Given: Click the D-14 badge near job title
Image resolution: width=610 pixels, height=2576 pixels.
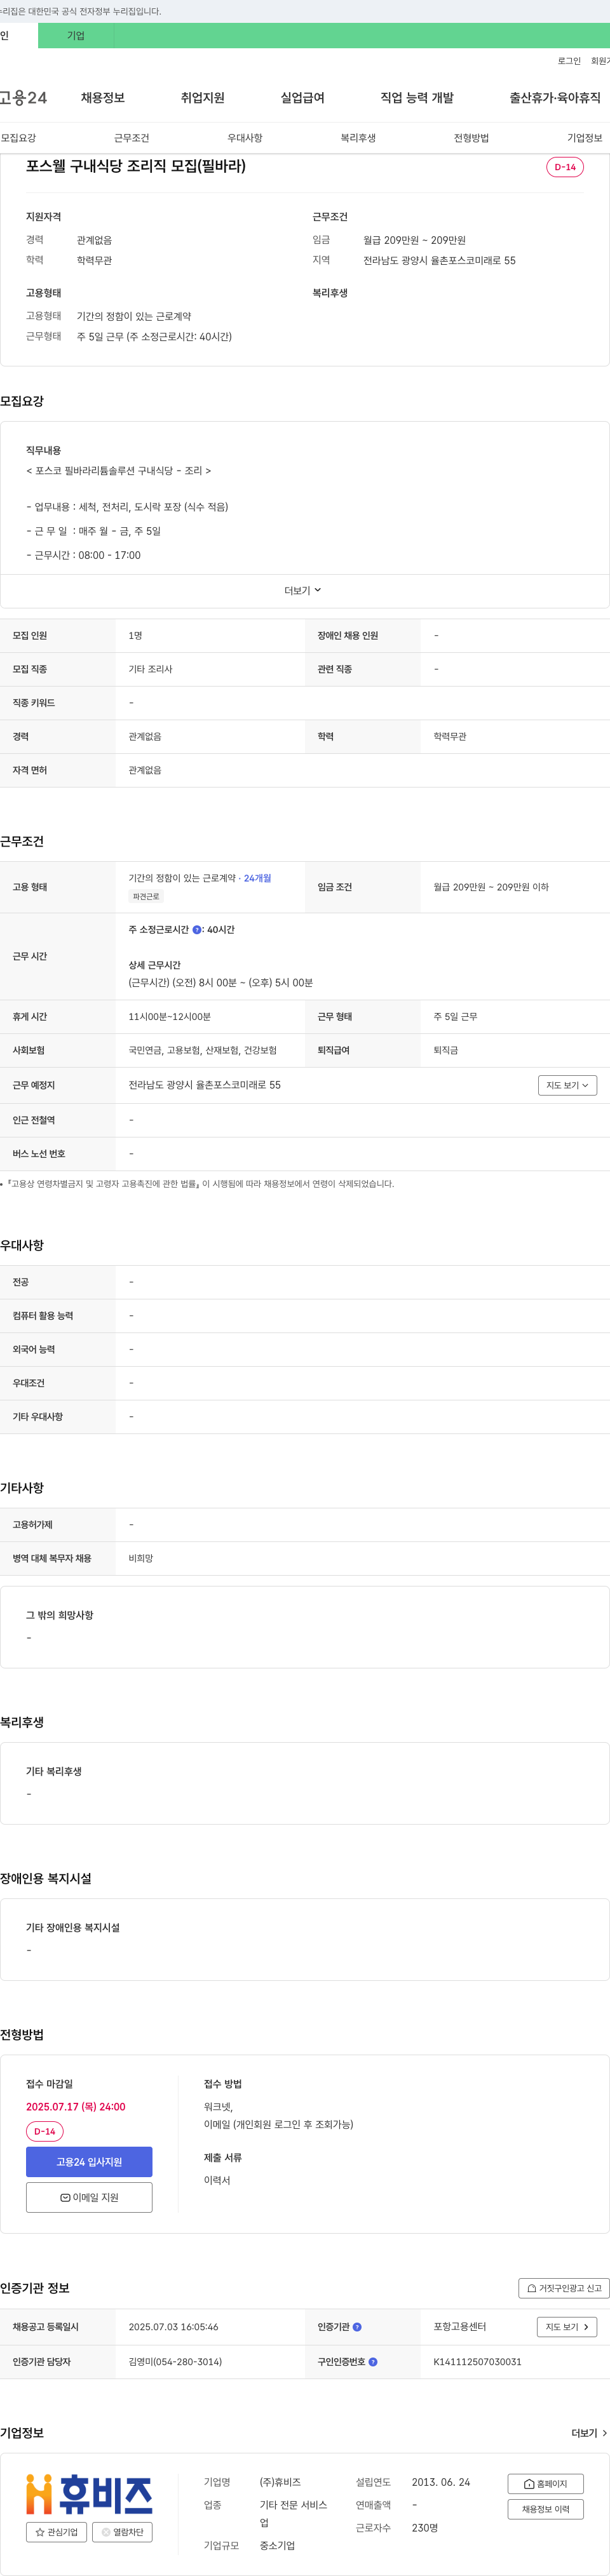Looking at the screenshot, I should pyautogui.click(x=565, y=167).
